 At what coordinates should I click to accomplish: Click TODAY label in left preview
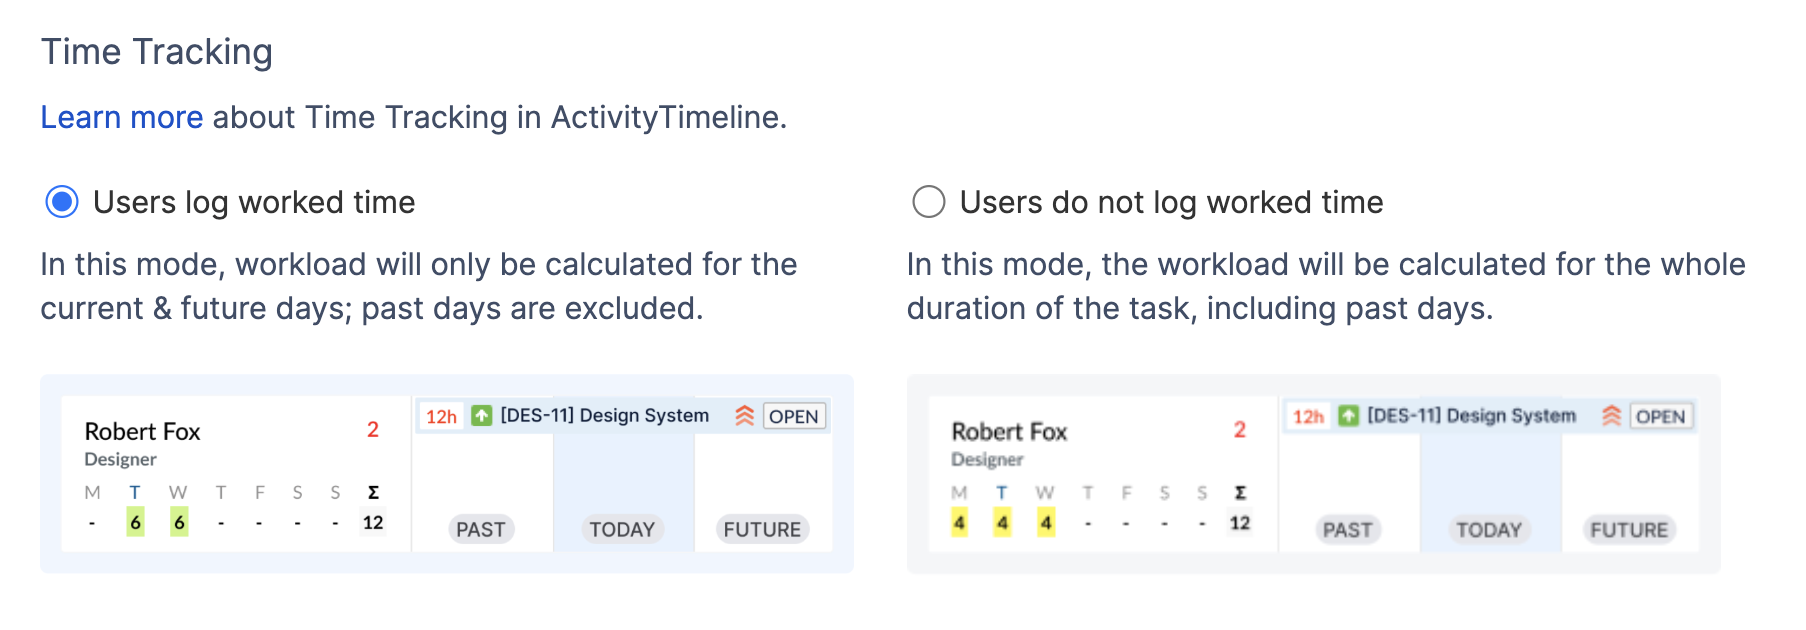click(622, 529)
